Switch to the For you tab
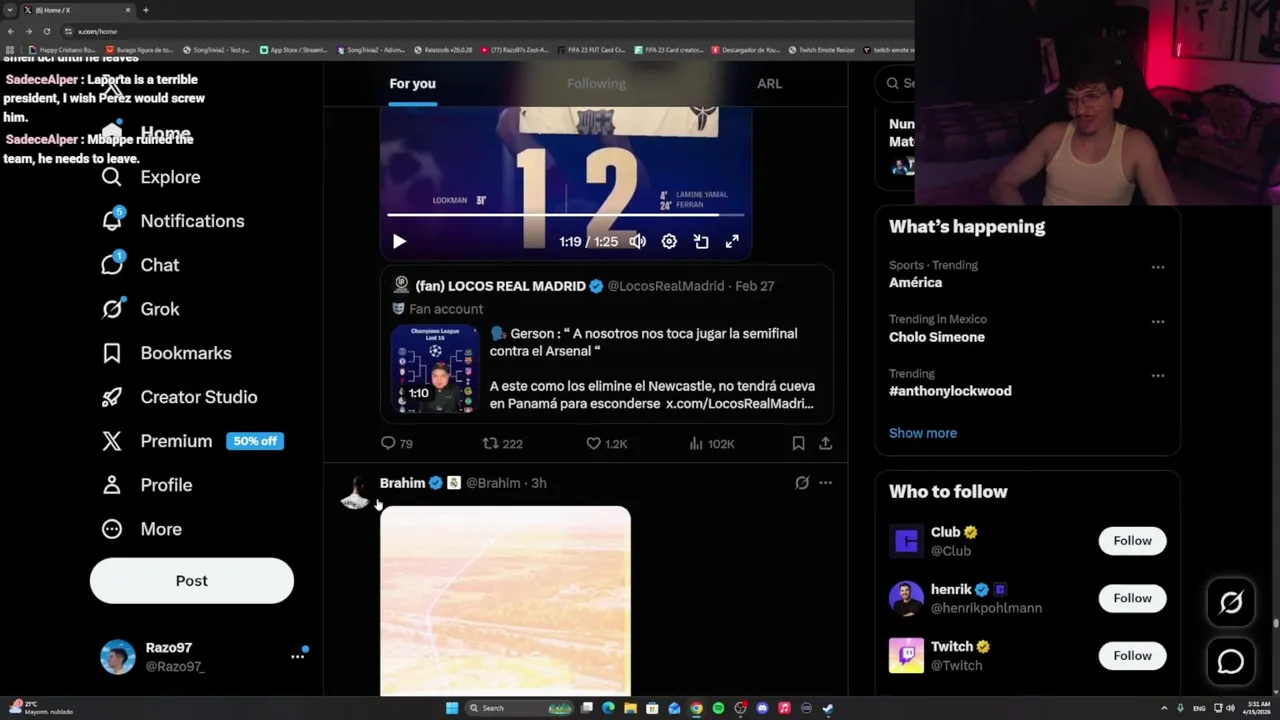The image size is (1280, 720). click(412, 84)
